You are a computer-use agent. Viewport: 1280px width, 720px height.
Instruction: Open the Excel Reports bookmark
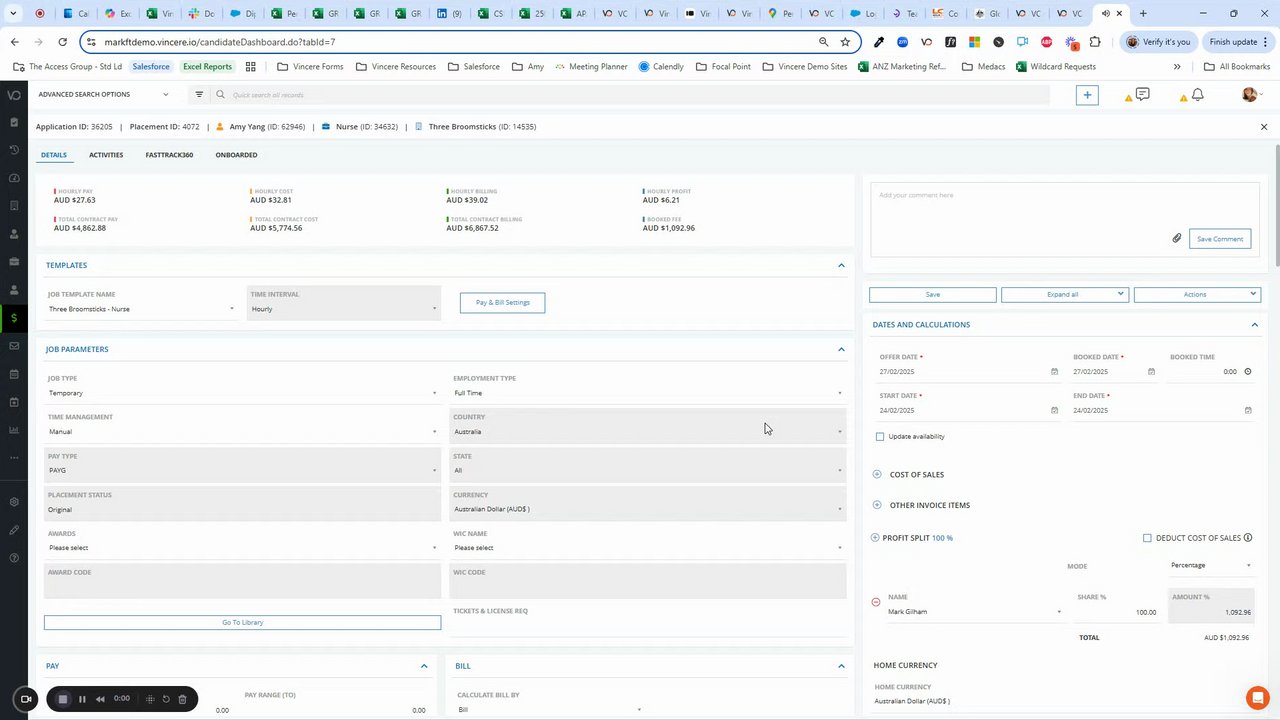click(207, 66)
